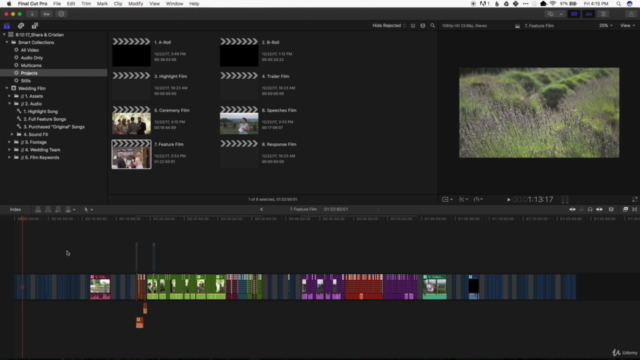640x360 pixels.
Task: Show the Libraries sidebar clapper icon
Action: point(7,26)
